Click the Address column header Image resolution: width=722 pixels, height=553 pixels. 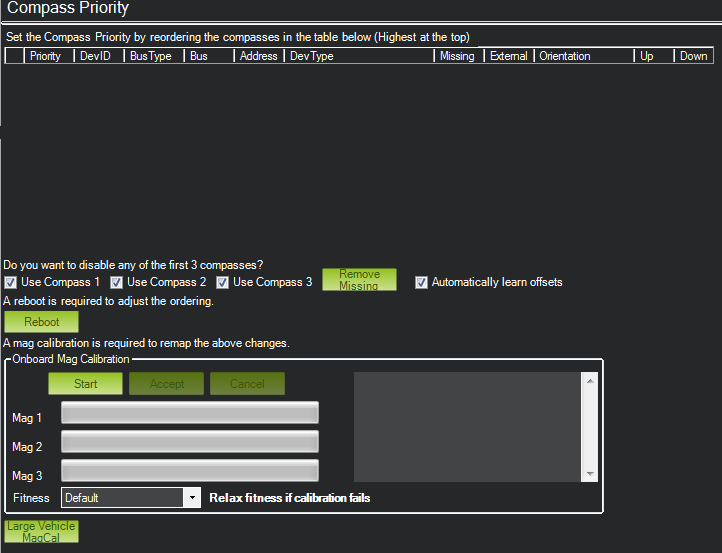(x=259, y=56)
